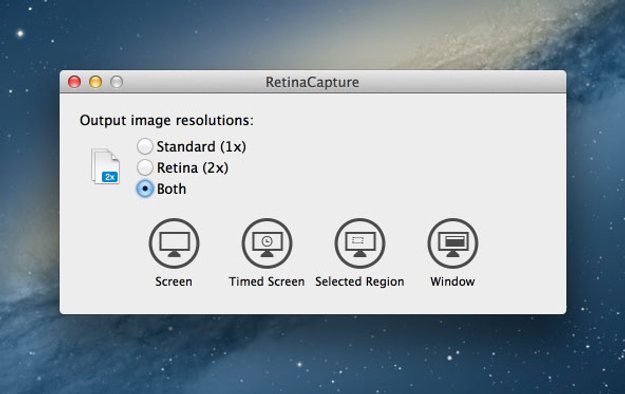Choose the Retina (2x) resolution option
Screen dimensions: 625x394
pos(145,167)
